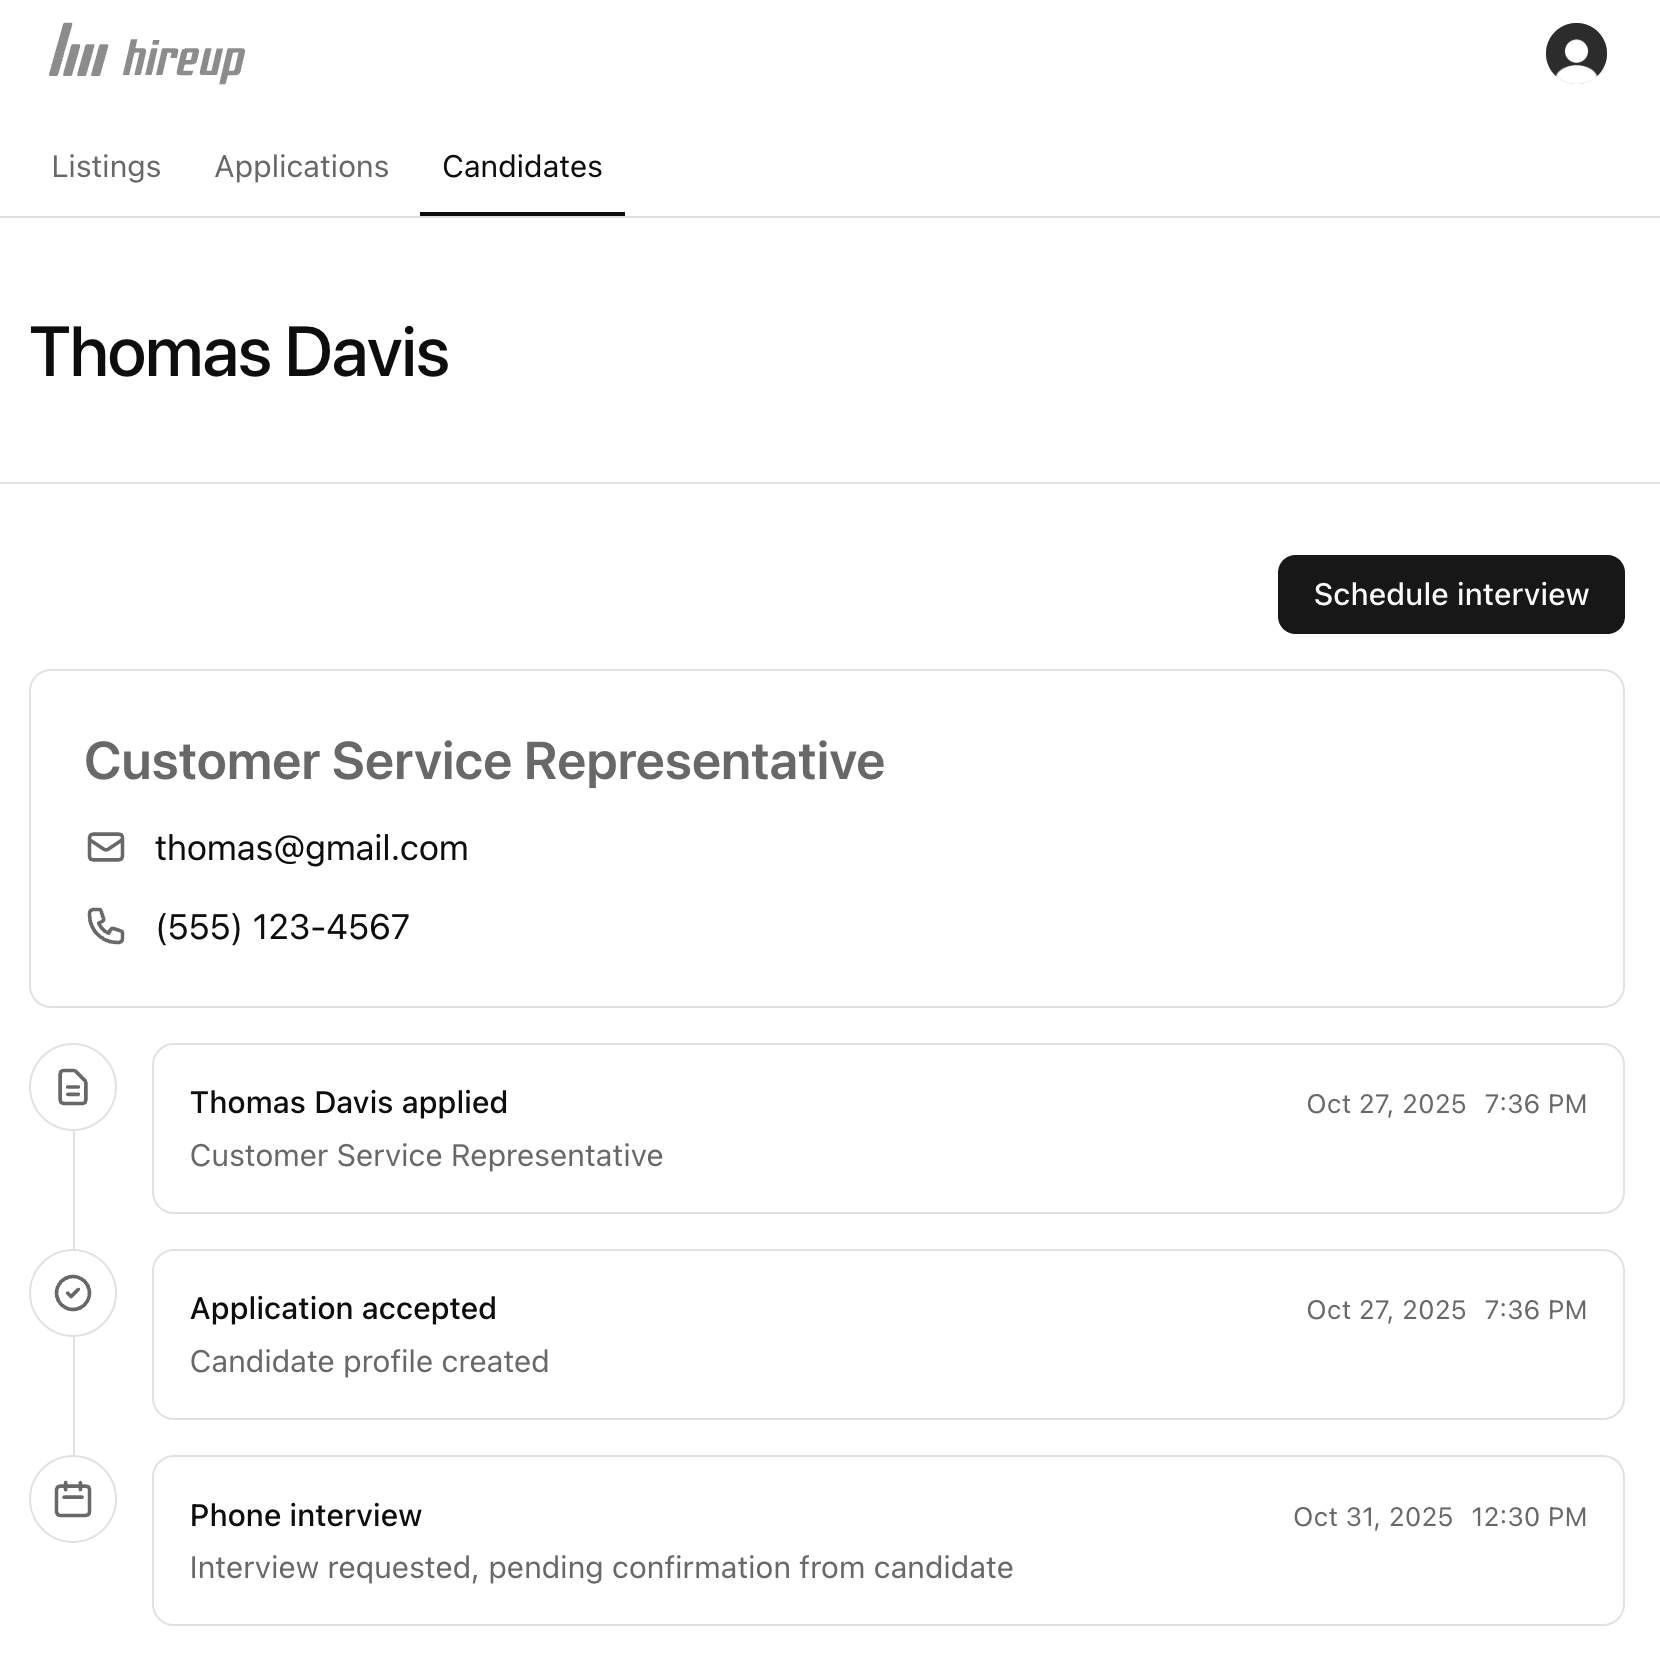Select the checkmark circle timeline icon
Viewport: 1660px width, 1660px height.
73,1293
